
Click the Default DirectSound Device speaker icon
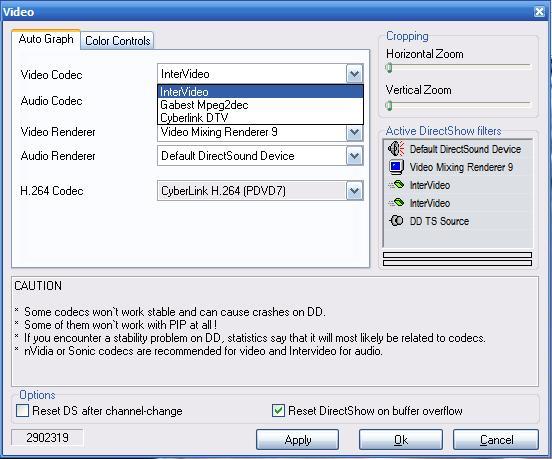click(x=396, y=149)
